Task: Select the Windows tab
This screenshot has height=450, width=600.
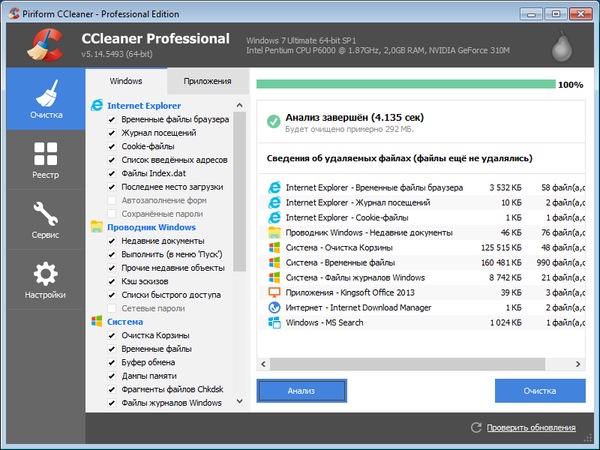Action: click(x=125, y=81)
